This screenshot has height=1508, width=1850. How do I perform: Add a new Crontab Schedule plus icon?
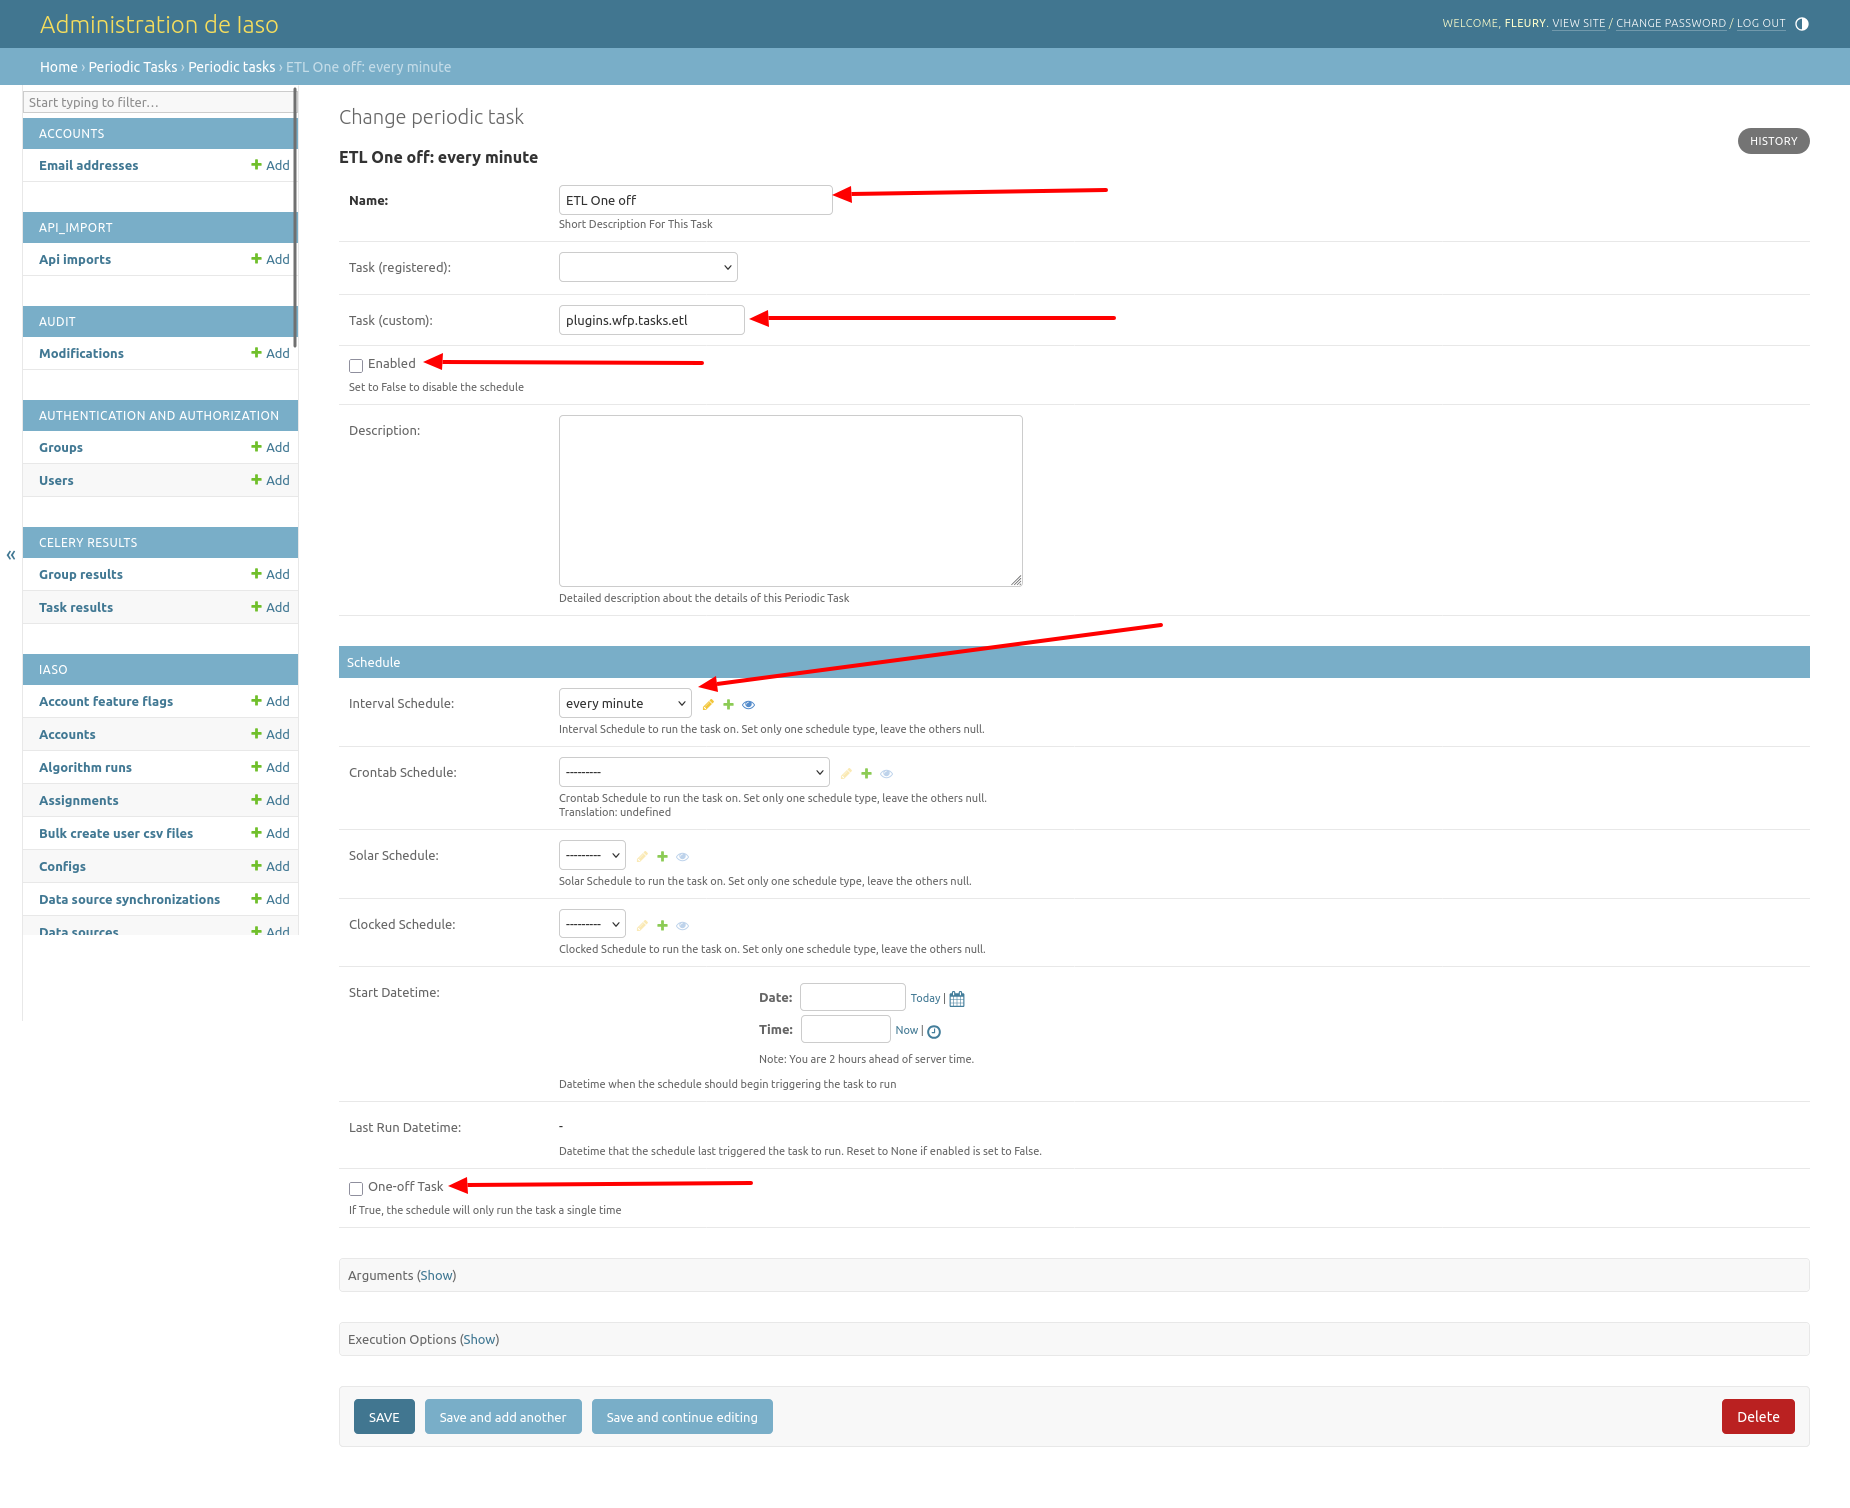point(866,773)
